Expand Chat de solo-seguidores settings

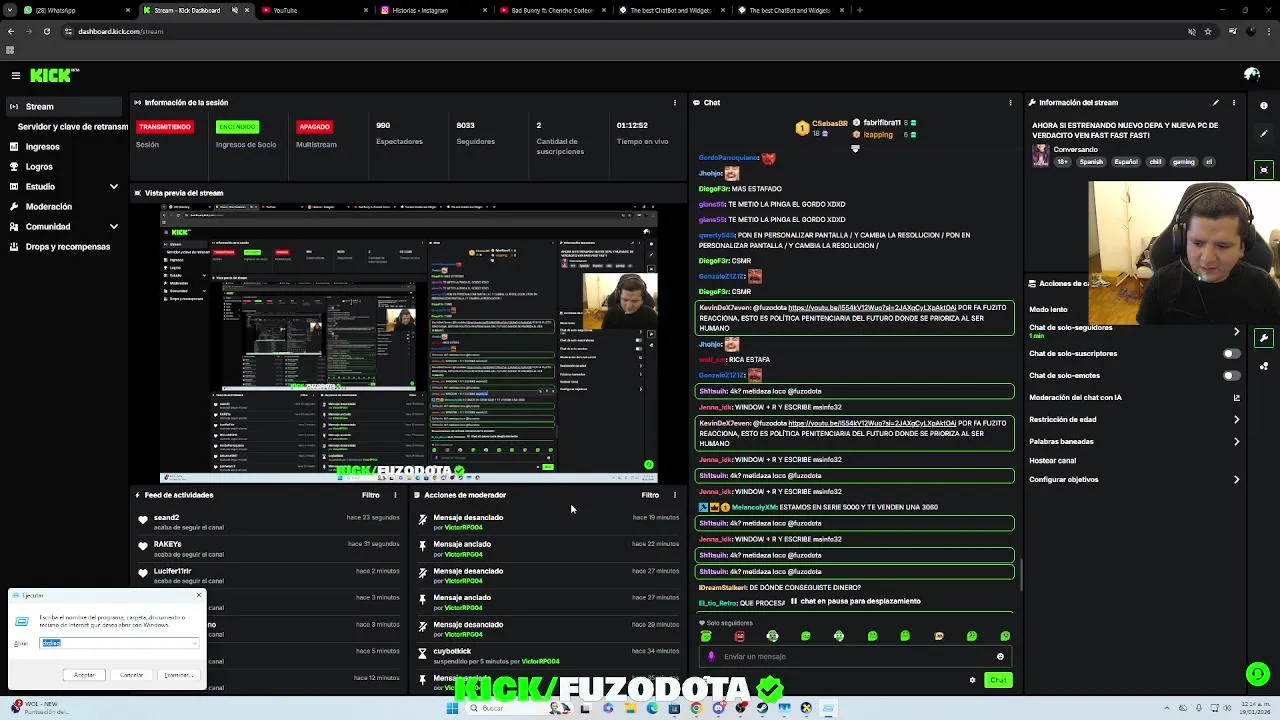click(x=1236, y=331)
